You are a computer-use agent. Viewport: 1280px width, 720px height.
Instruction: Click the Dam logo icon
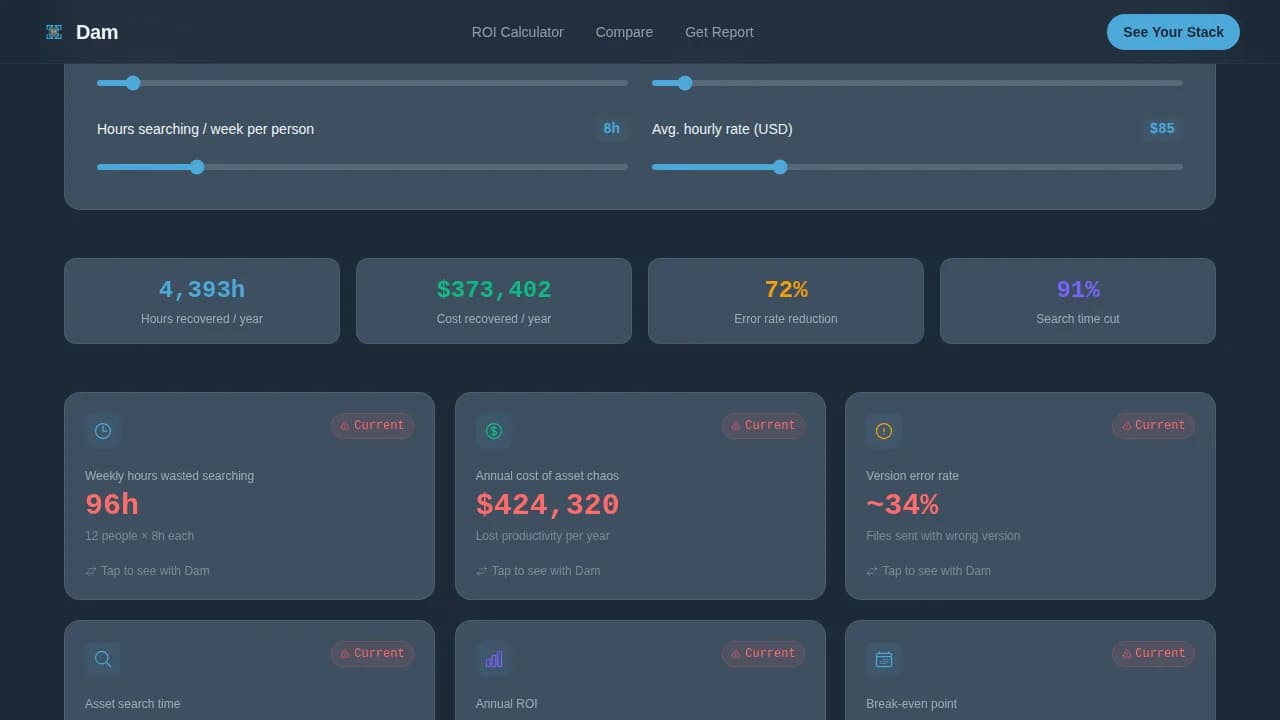coord(54,32)
